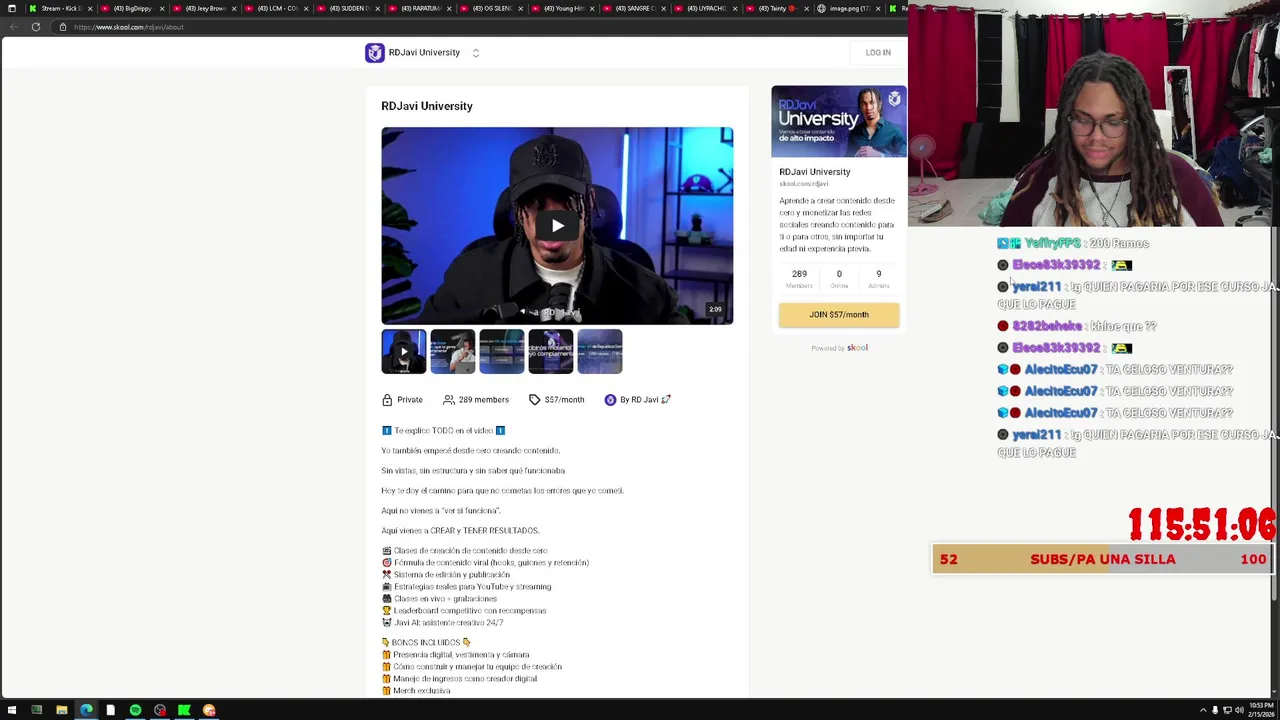This screenshot has height=720, width=1280.
Task: Select the fifth gallery thumbnail
Action: pos(600,351)
